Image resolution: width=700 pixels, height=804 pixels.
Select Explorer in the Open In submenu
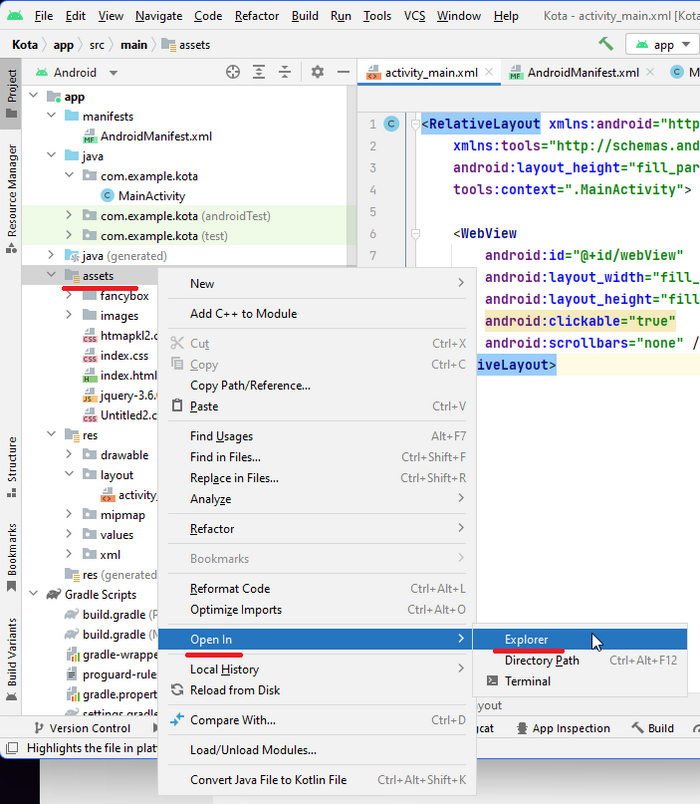point(526,640)
